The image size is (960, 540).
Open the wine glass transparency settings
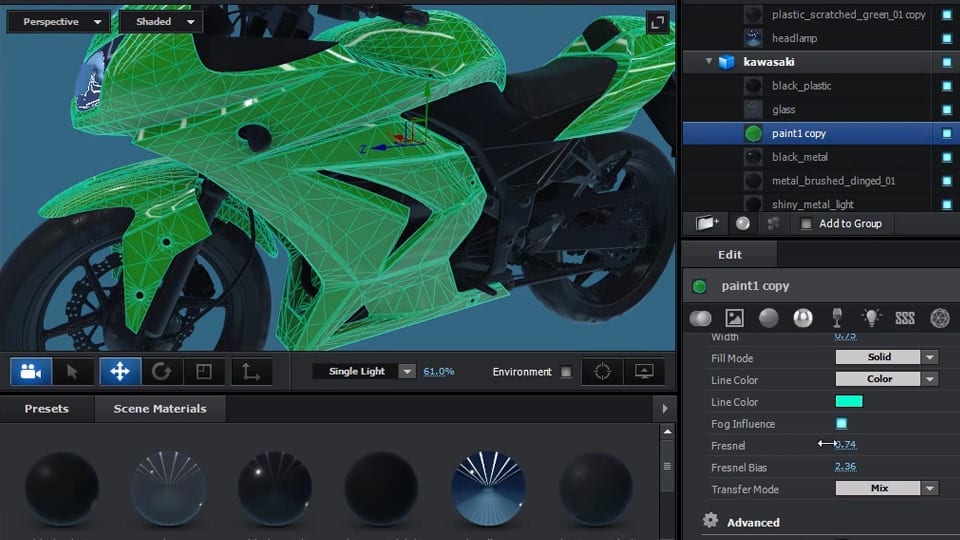point(837,318)
